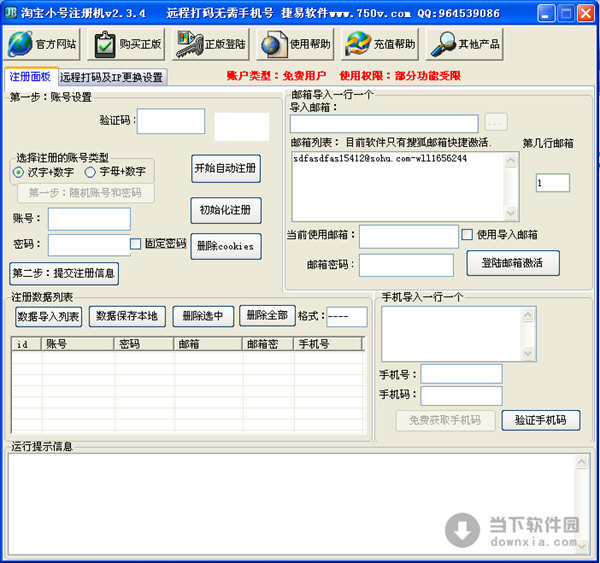Click the JB application icon in title bar

tap(10, 13)
